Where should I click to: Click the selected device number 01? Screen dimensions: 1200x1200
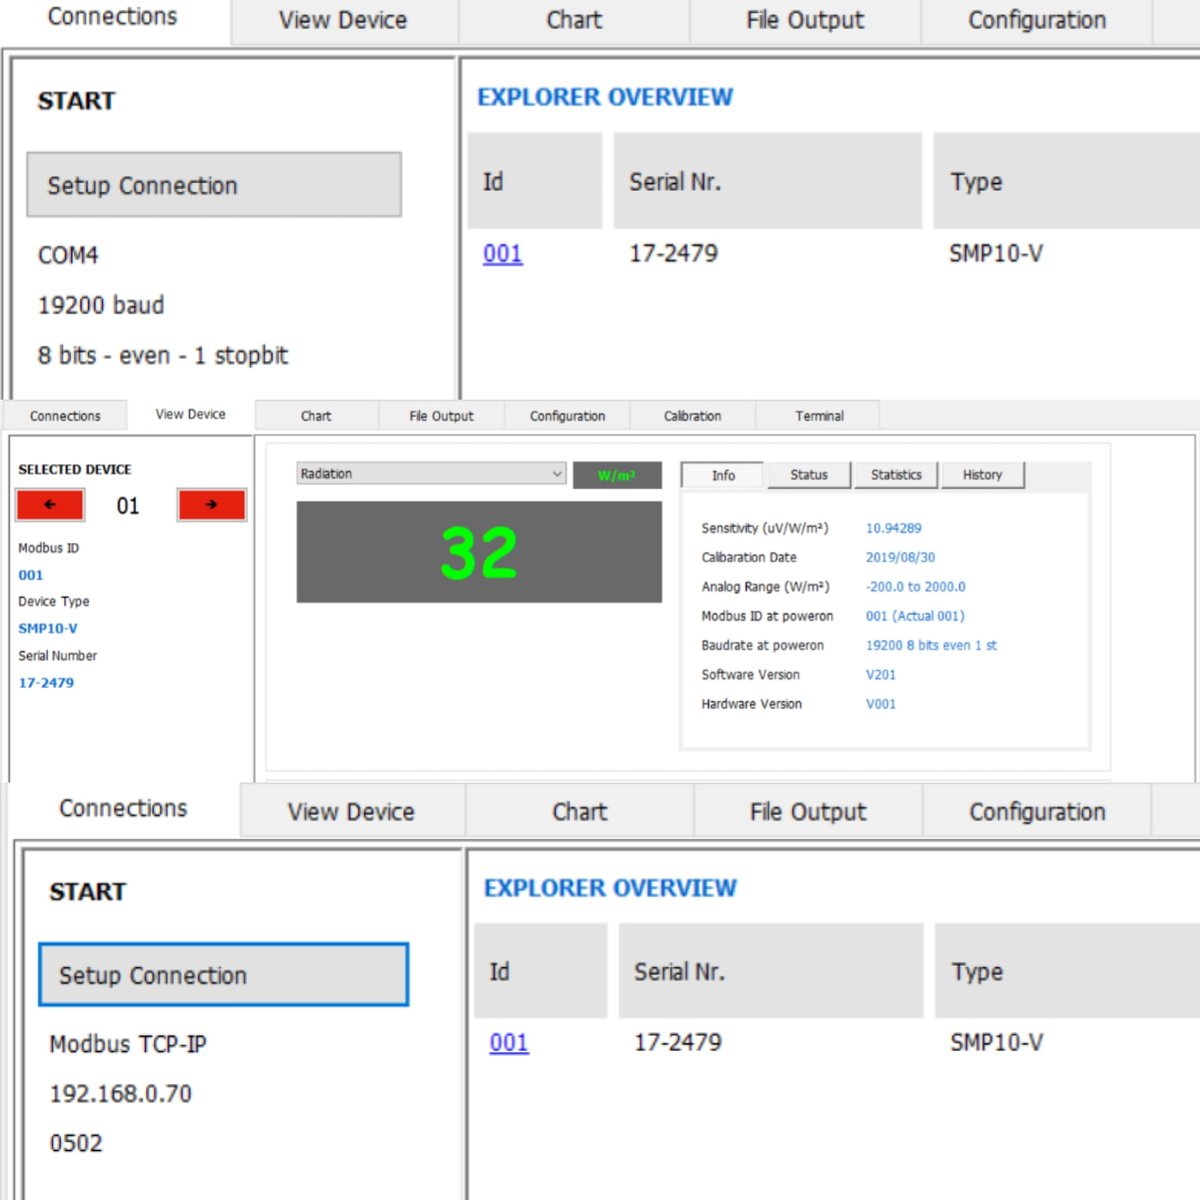(128, 506)
